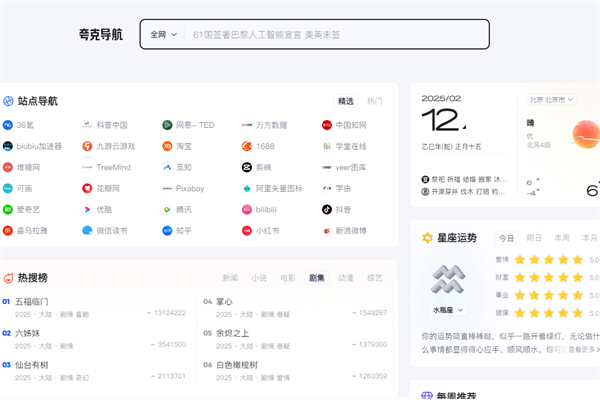The image size is (600, 400).
Task: Switch to the 热门 sites tab
Action: [374, 101]
